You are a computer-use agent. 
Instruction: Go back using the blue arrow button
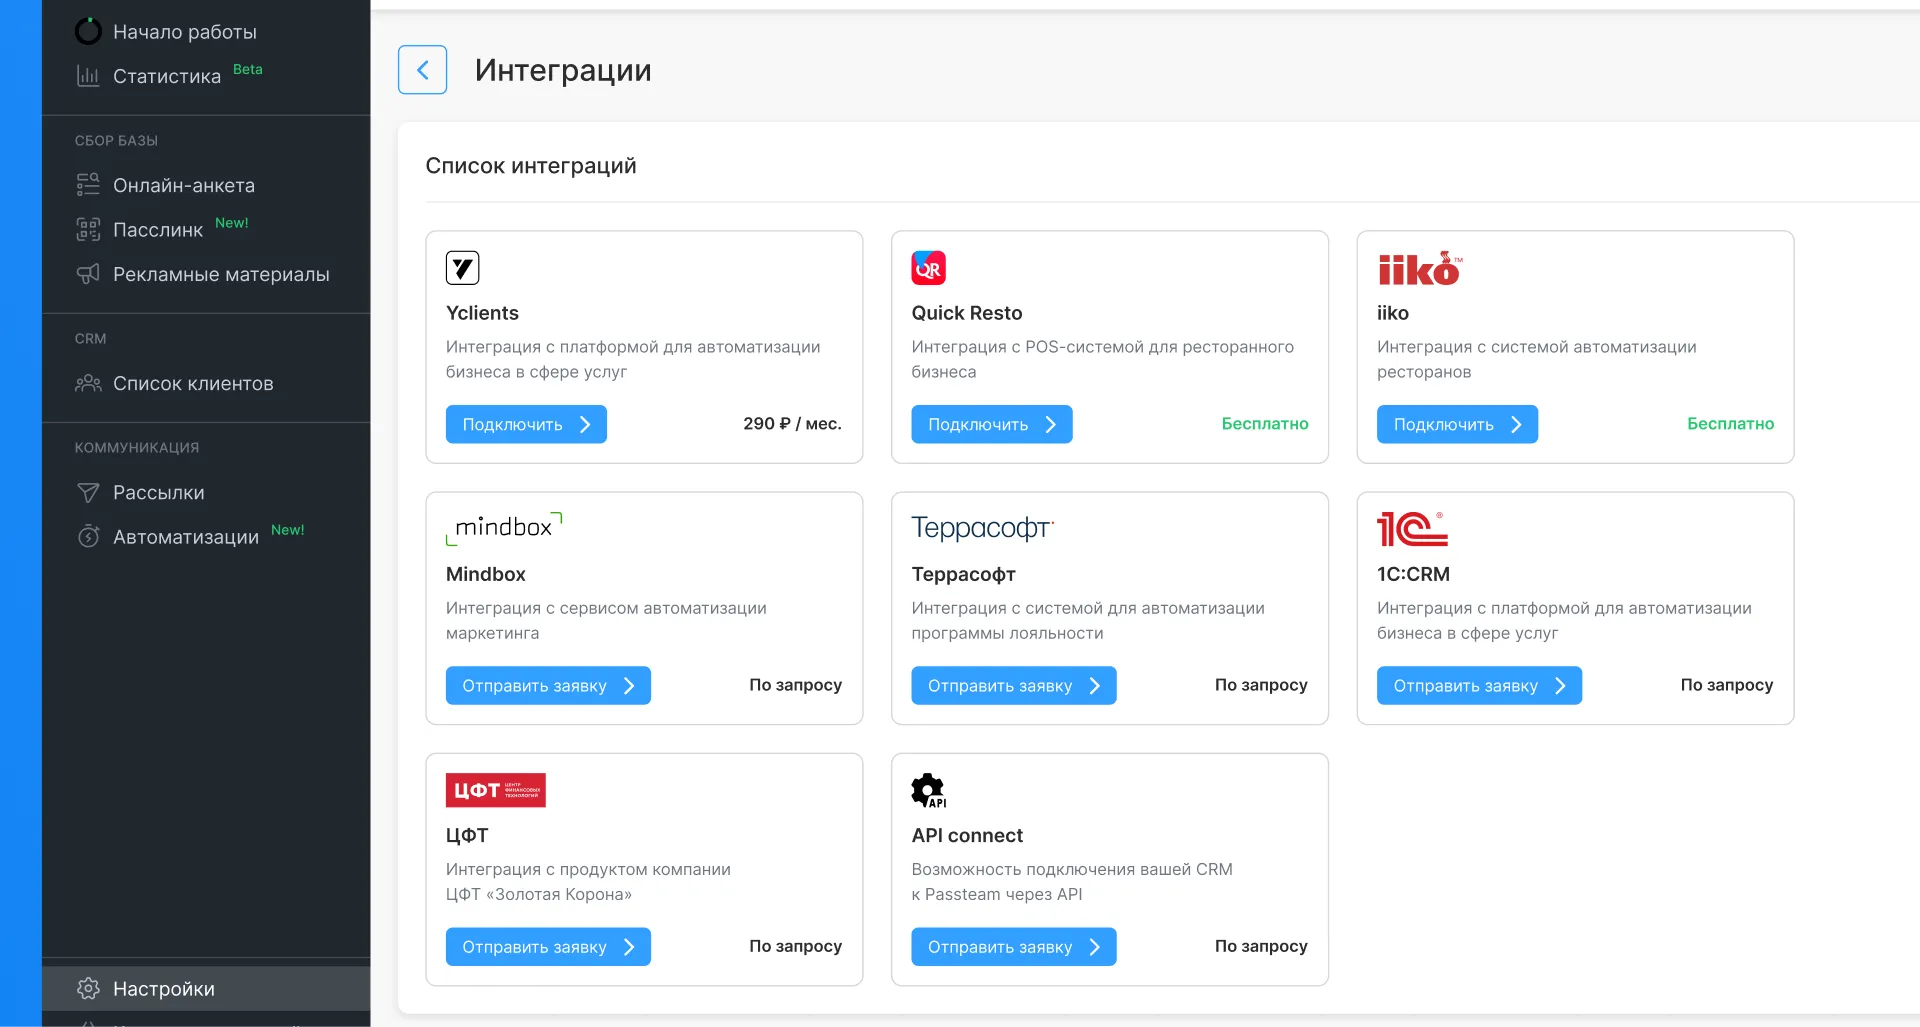point(421,69)
